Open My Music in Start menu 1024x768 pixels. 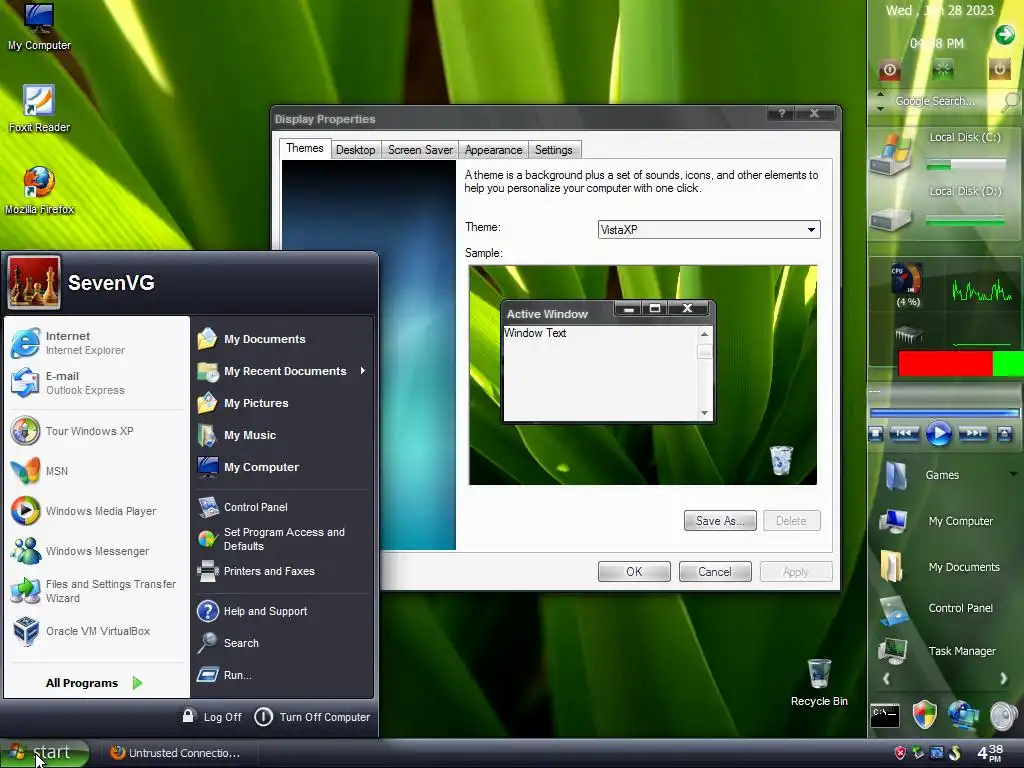283,435
